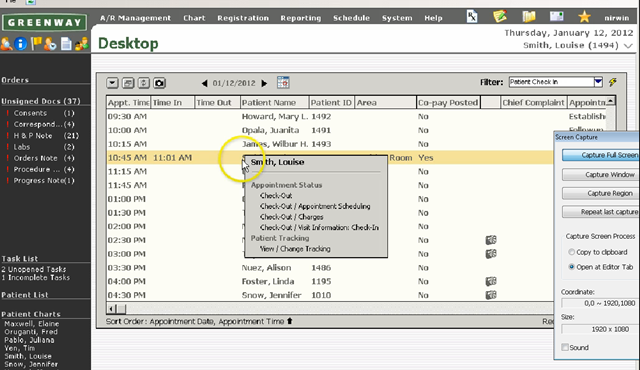Click the blue info icon in sidebar

(x=21, y=44)
